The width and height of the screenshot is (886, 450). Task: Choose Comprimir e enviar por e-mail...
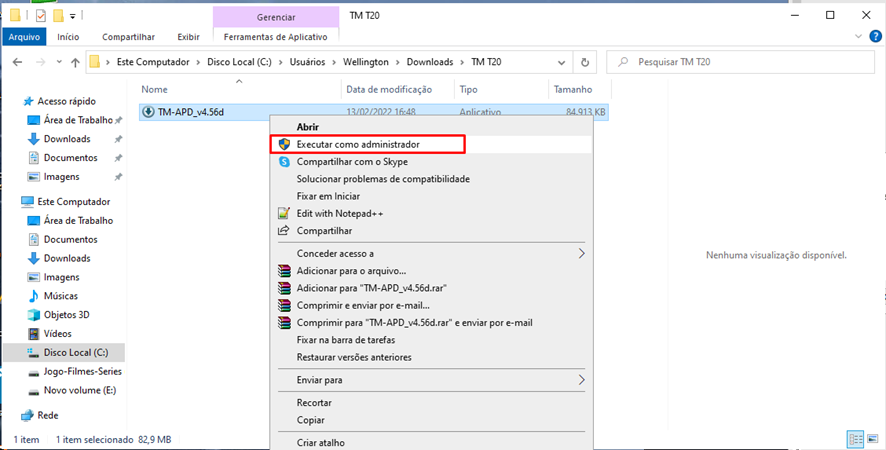tap(432, 305)
